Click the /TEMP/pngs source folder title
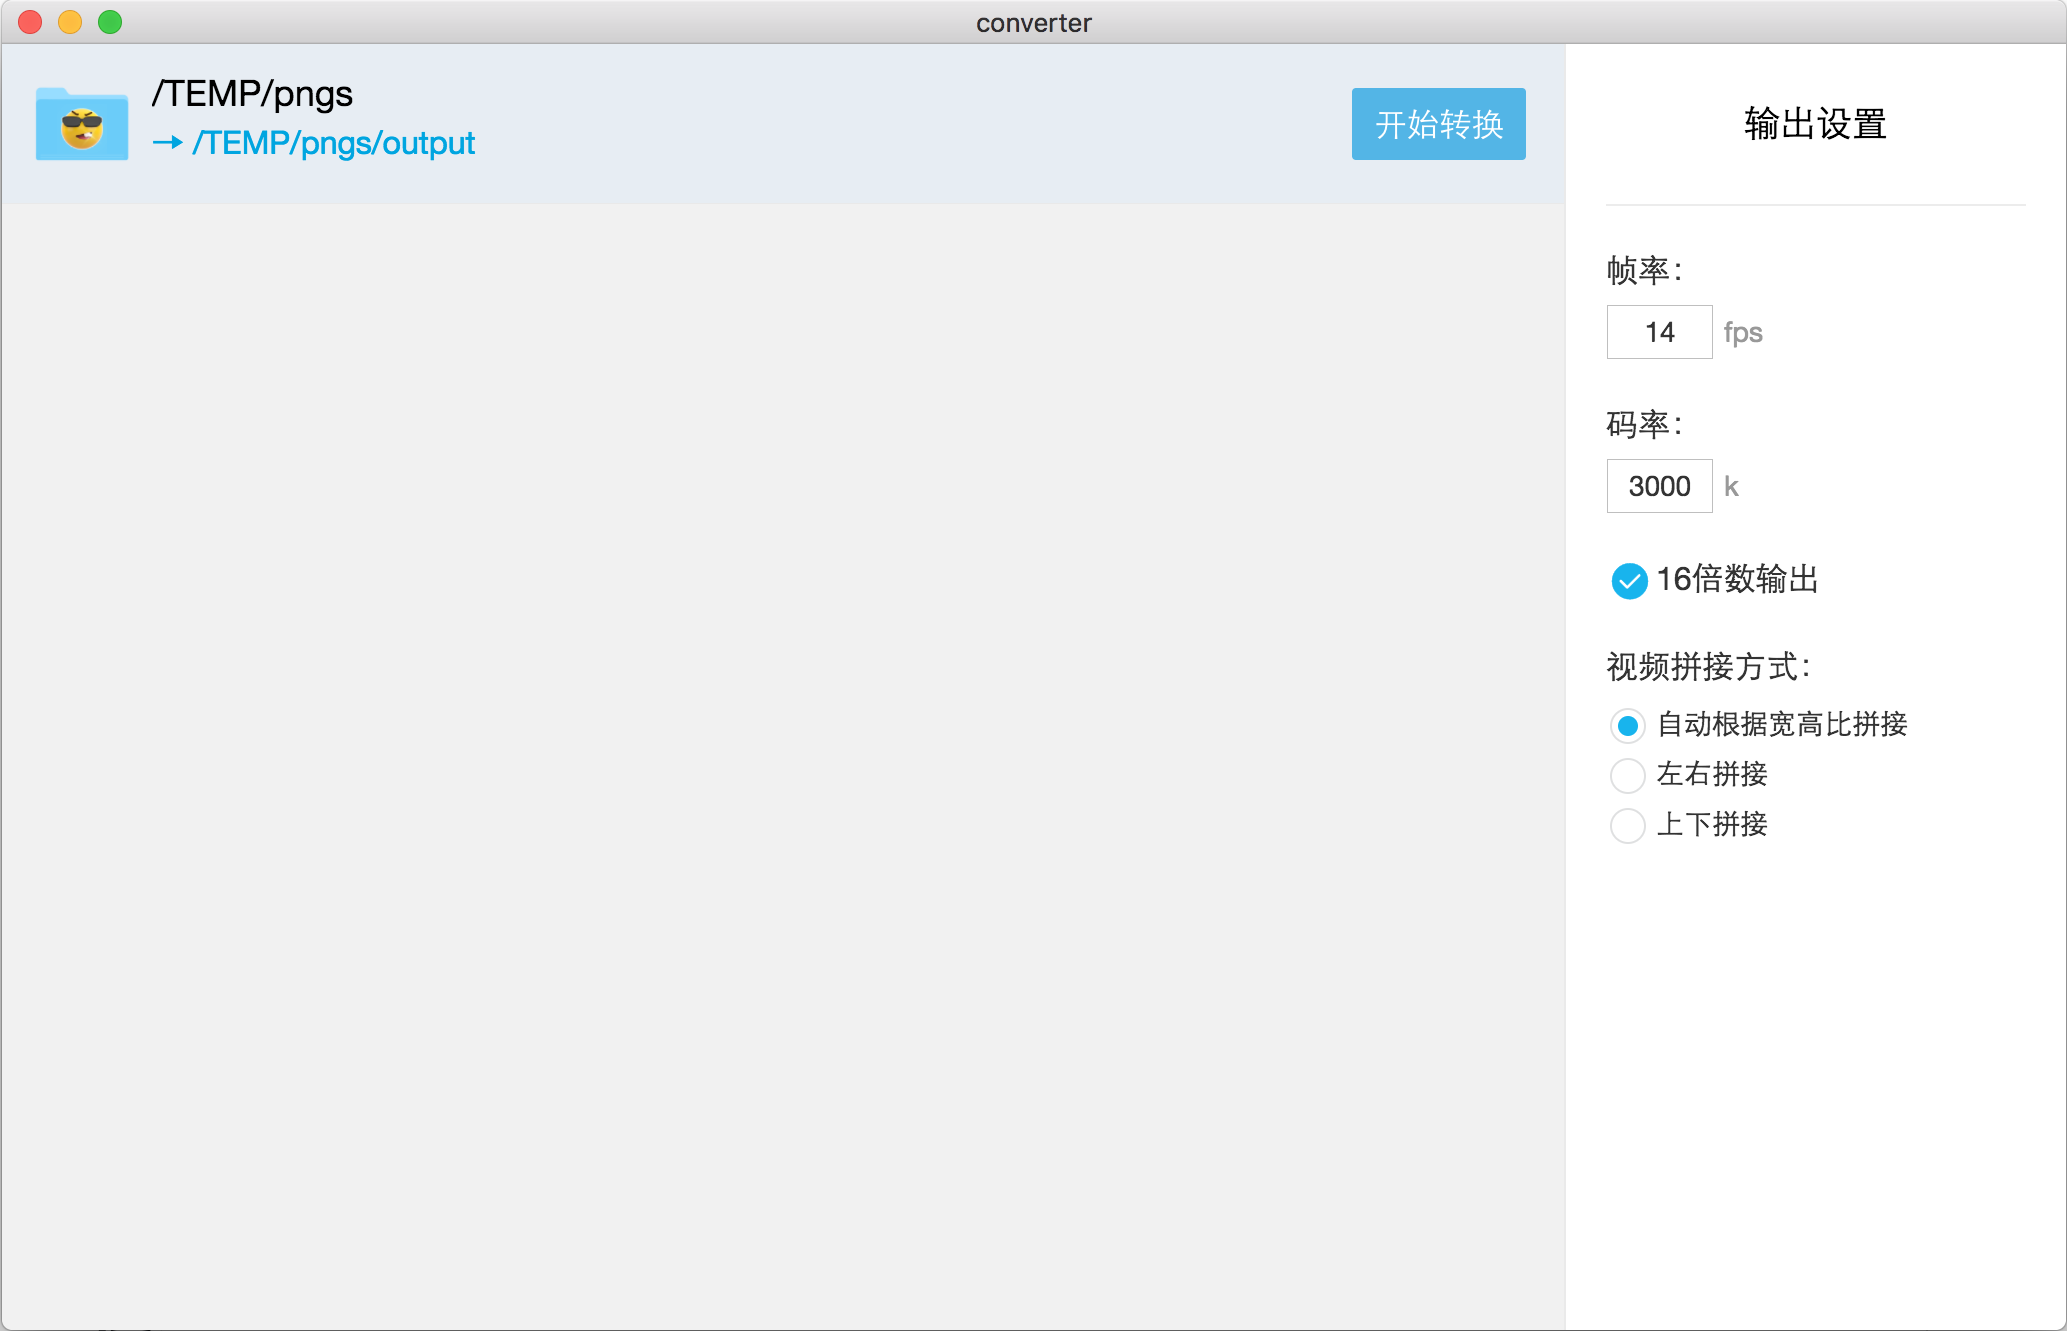Image resolution: width=2067 pixels, height=1331 pixels. tap(252, 94)
